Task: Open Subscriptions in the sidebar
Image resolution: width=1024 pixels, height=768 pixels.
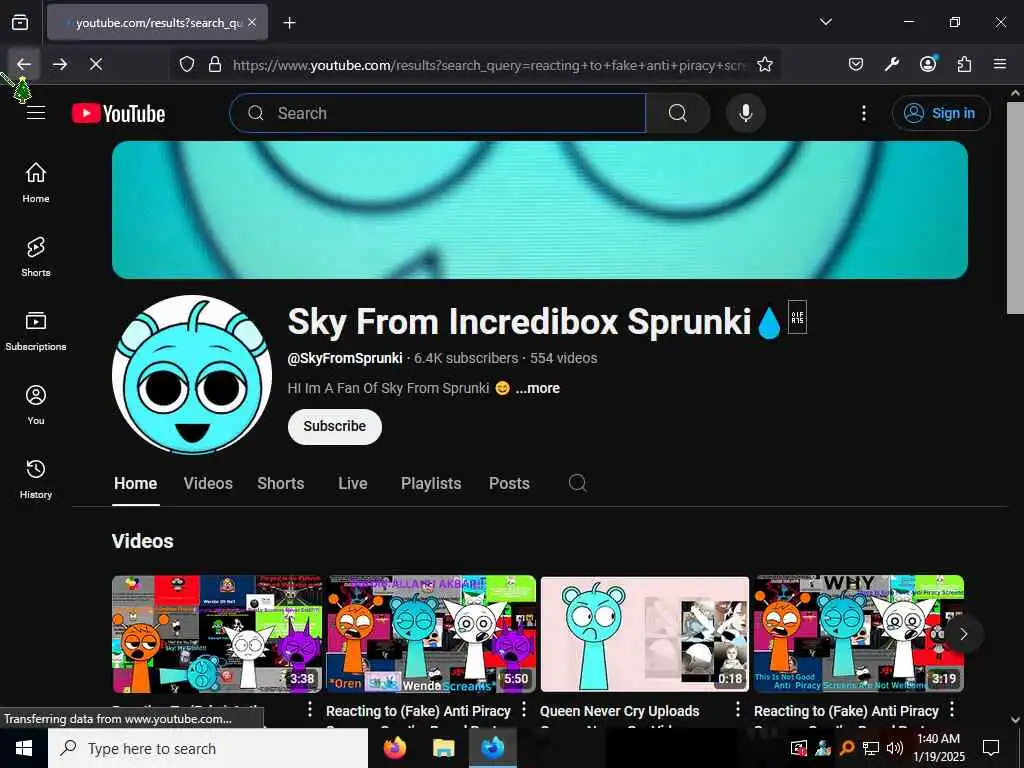Action: 36,331
